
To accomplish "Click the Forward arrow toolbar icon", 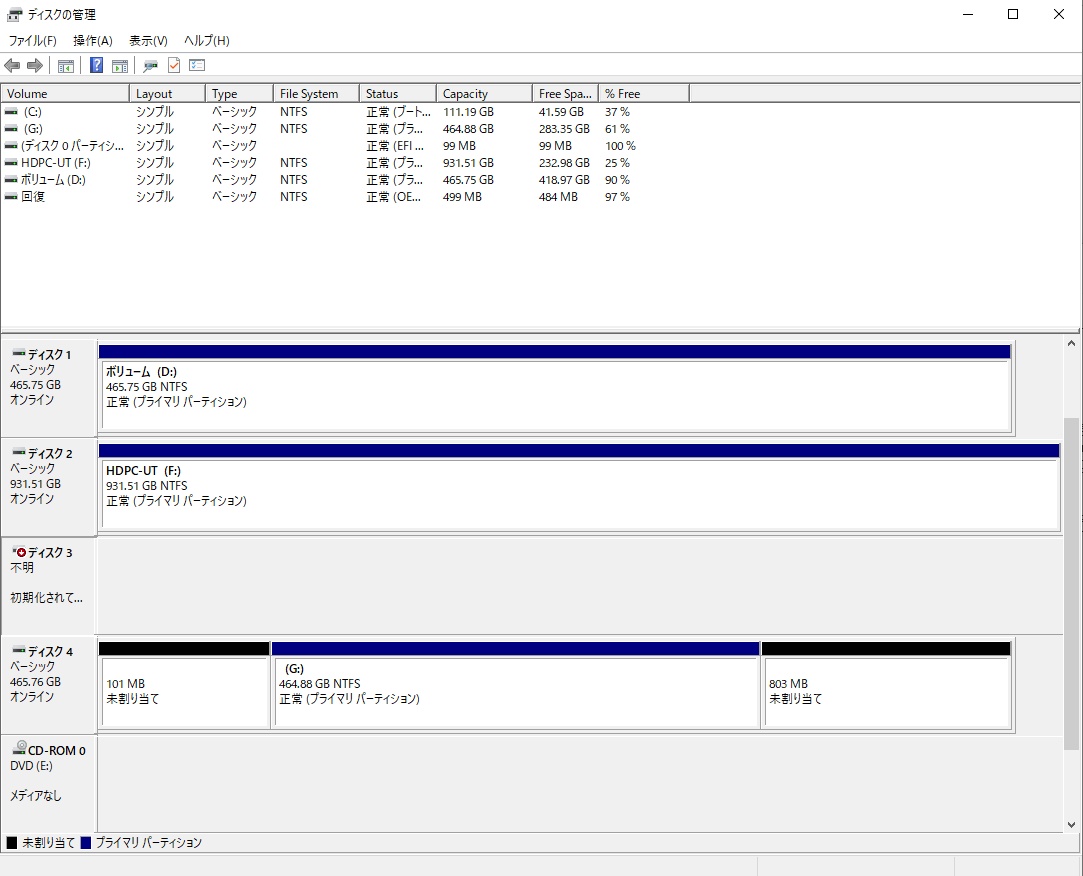I will pyautogui.click(x=35, y=66).
